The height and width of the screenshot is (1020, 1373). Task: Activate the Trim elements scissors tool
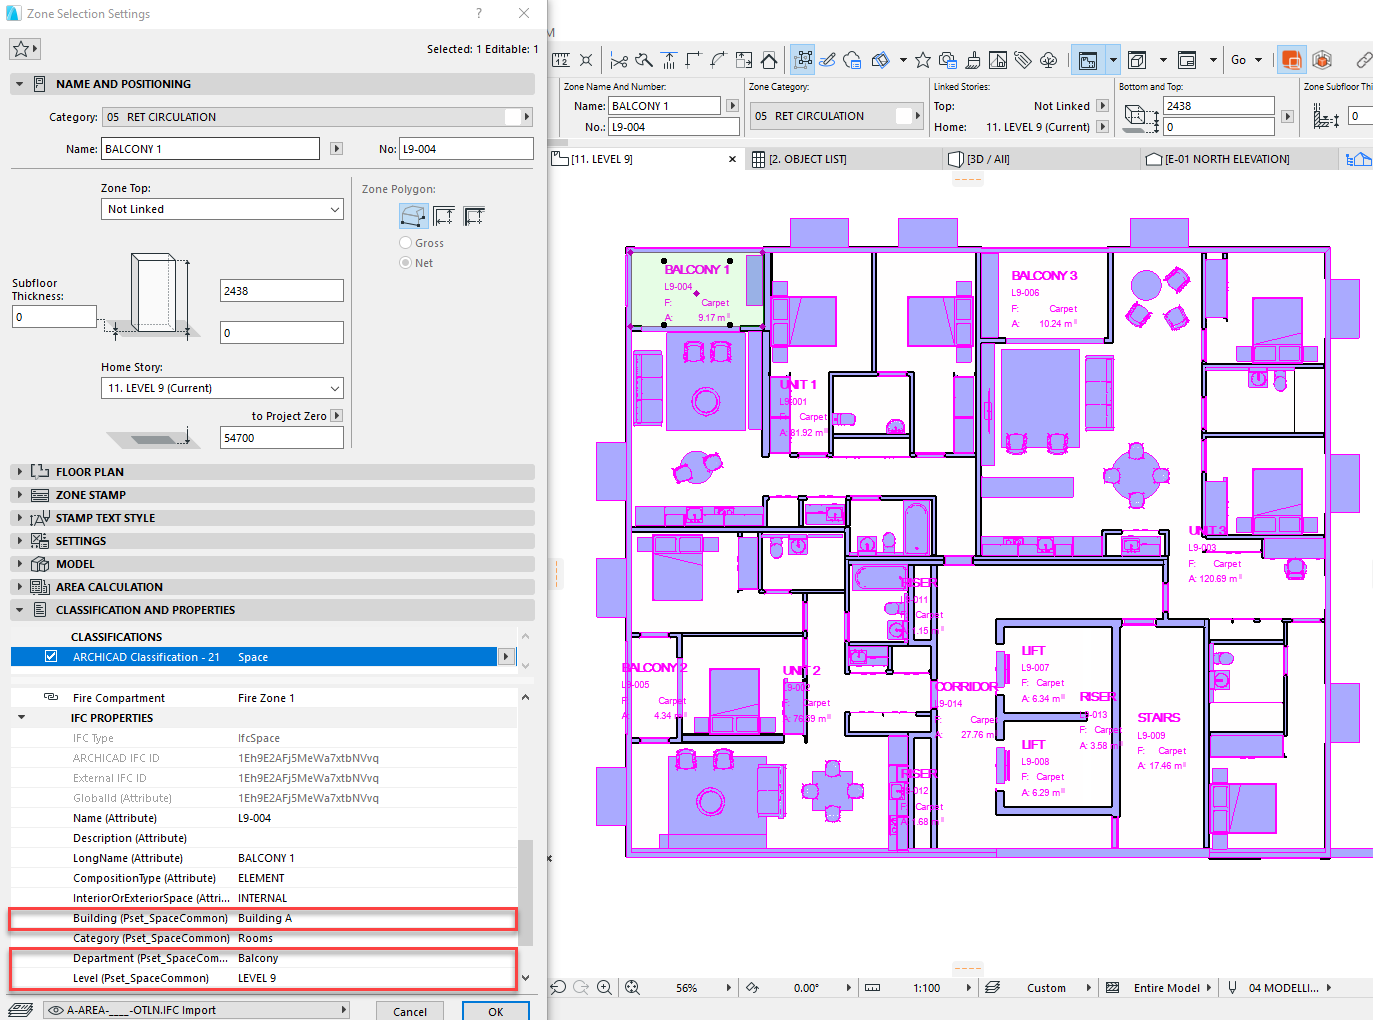620,59
